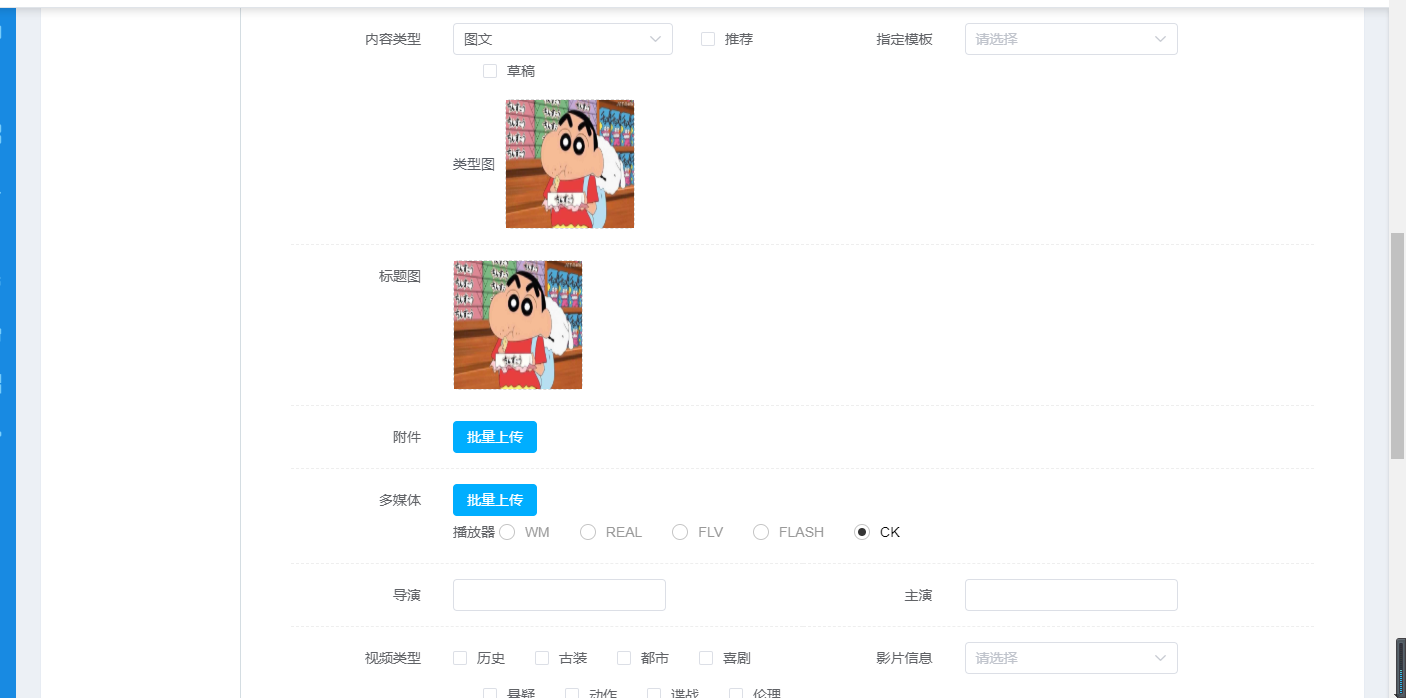Expand the 指定模板 select box
This screenshot has height=698, width=1406.
tap(1071, 39)
